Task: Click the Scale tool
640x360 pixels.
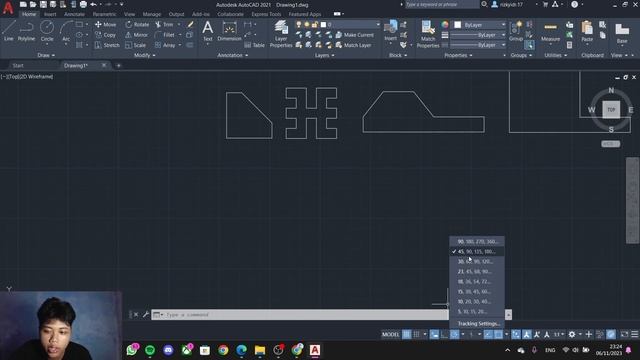Action: 136,45
